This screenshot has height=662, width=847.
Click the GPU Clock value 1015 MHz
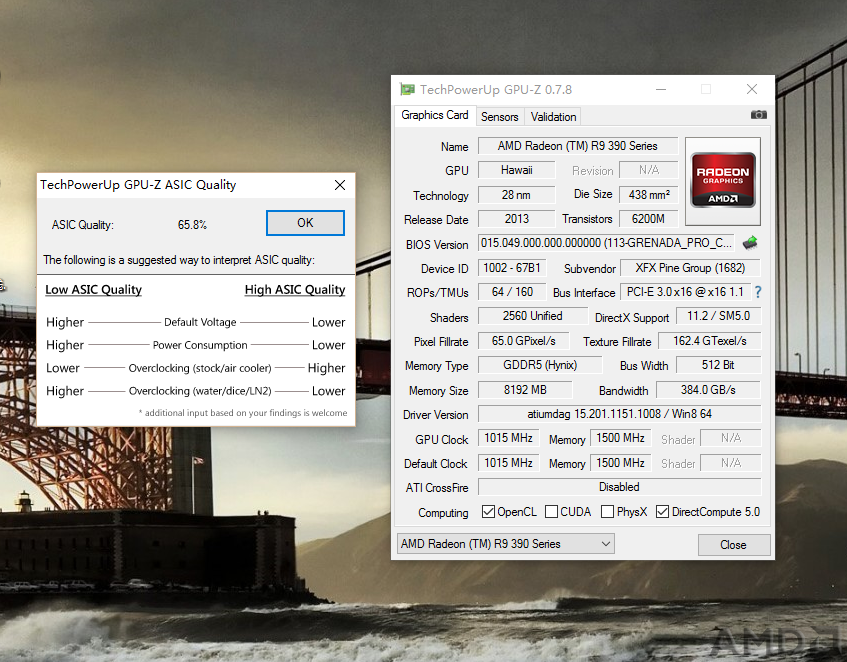pos(508,438)
